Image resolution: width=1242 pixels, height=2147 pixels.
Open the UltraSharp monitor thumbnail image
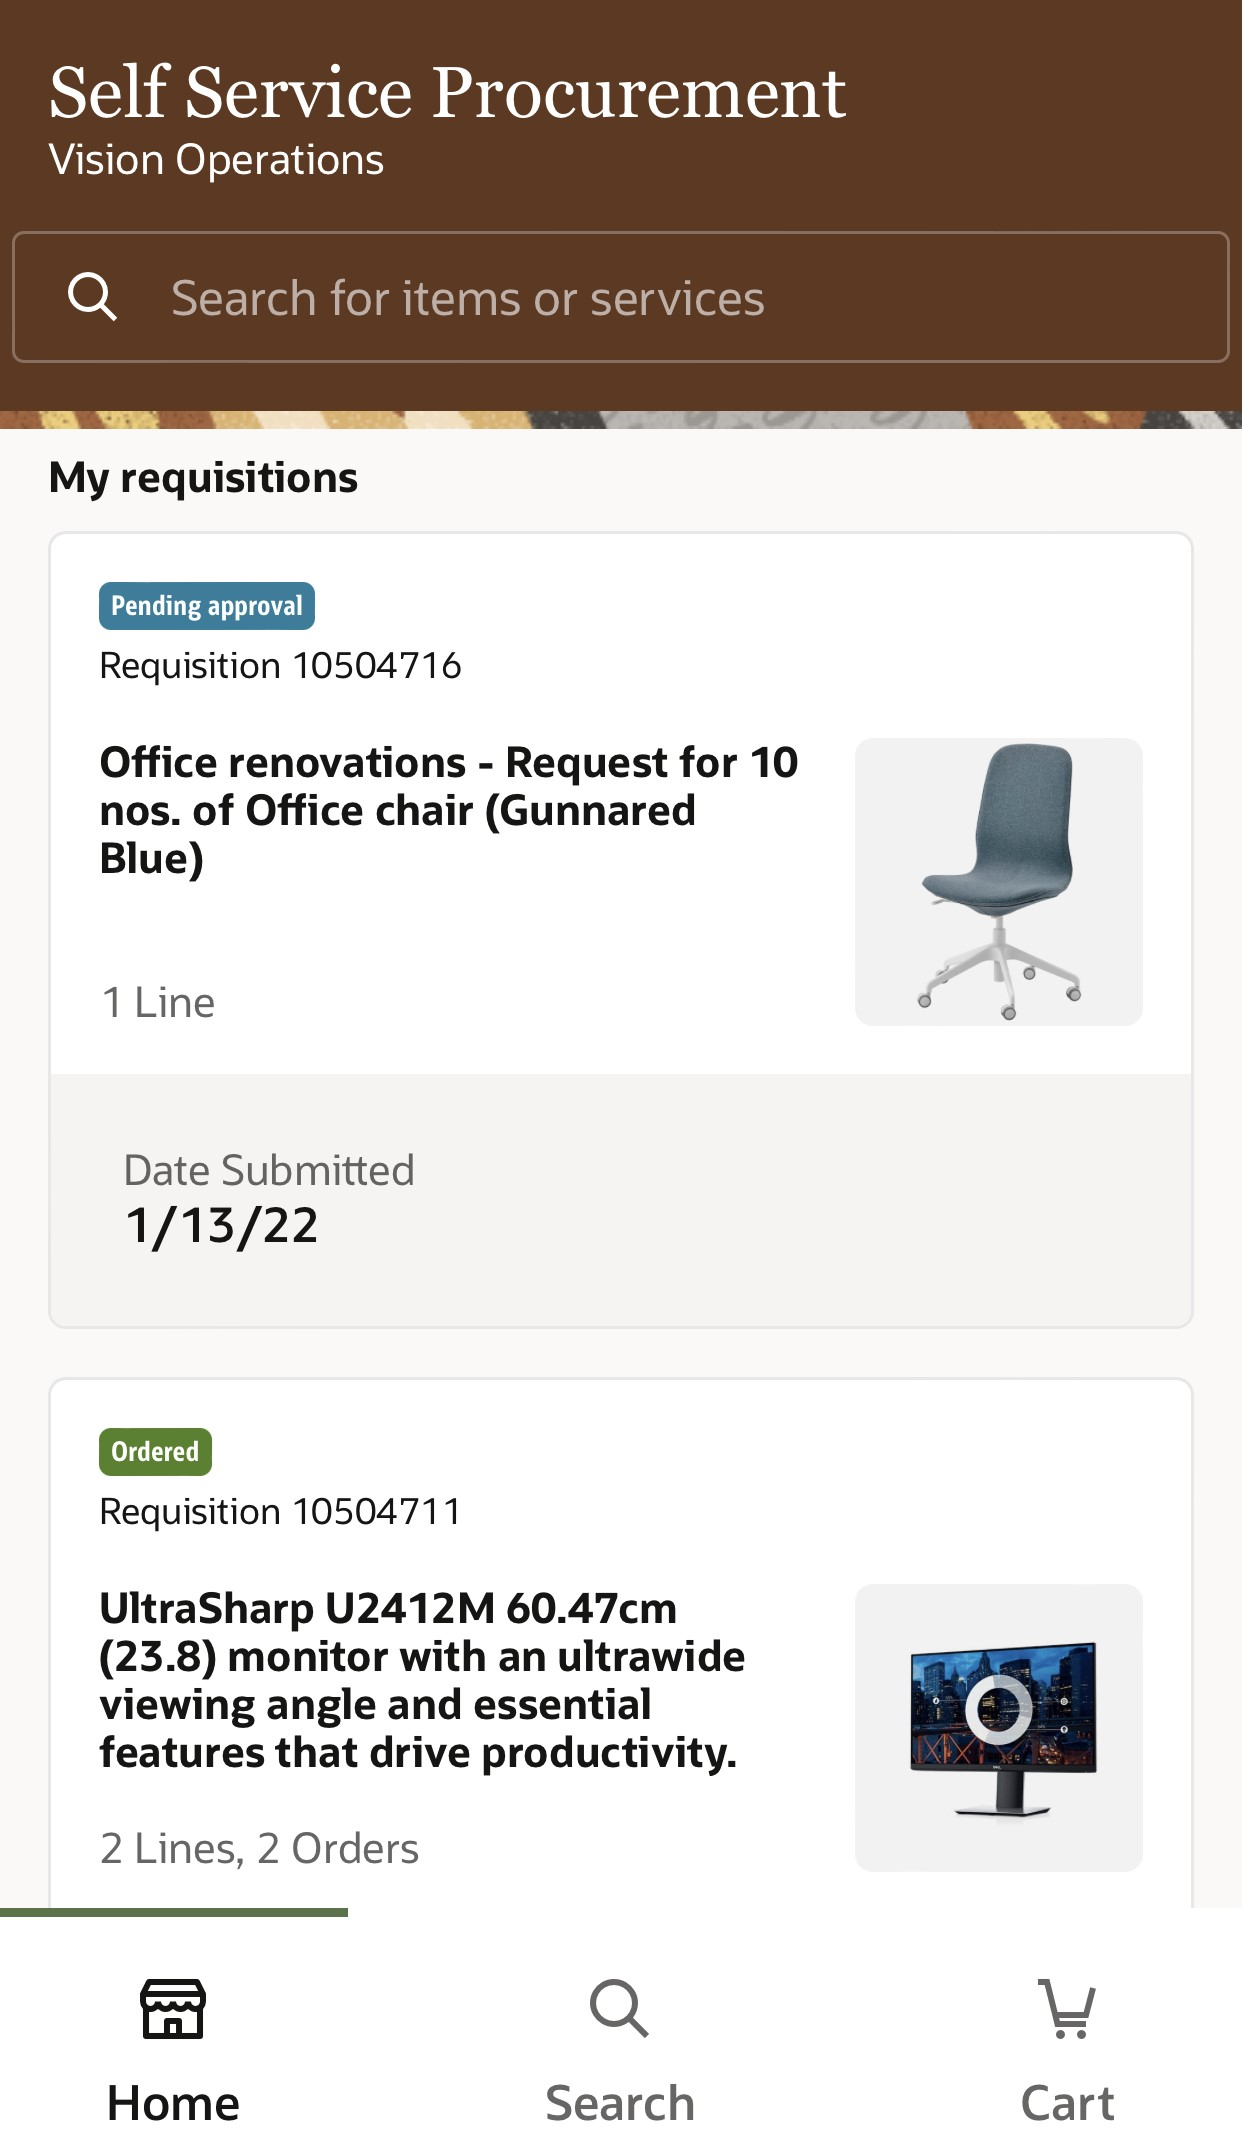(x=998, y=1727)
